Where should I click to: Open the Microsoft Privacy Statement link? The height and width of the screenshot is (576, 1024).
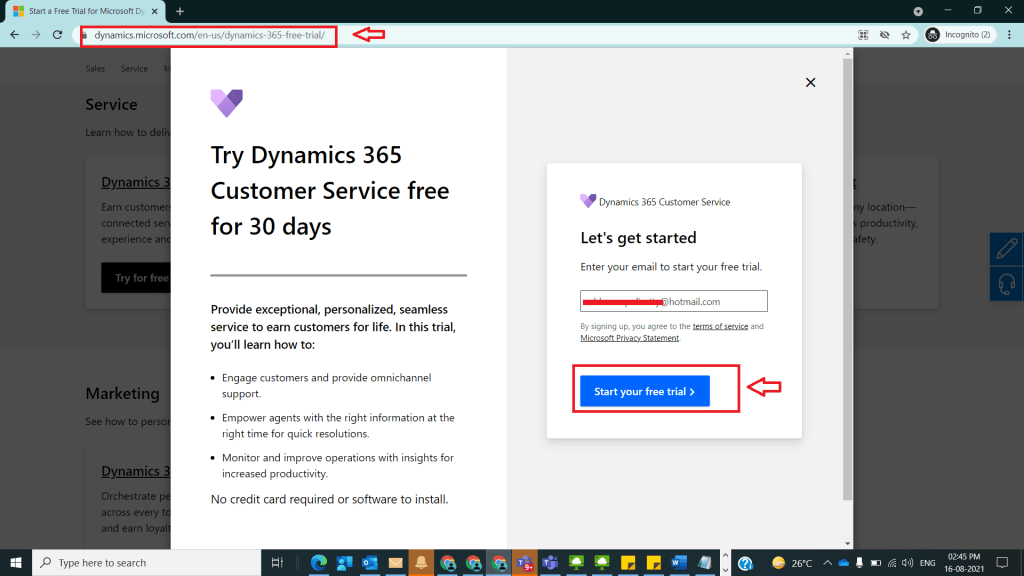pyautogui.click(x=629, y=338)
